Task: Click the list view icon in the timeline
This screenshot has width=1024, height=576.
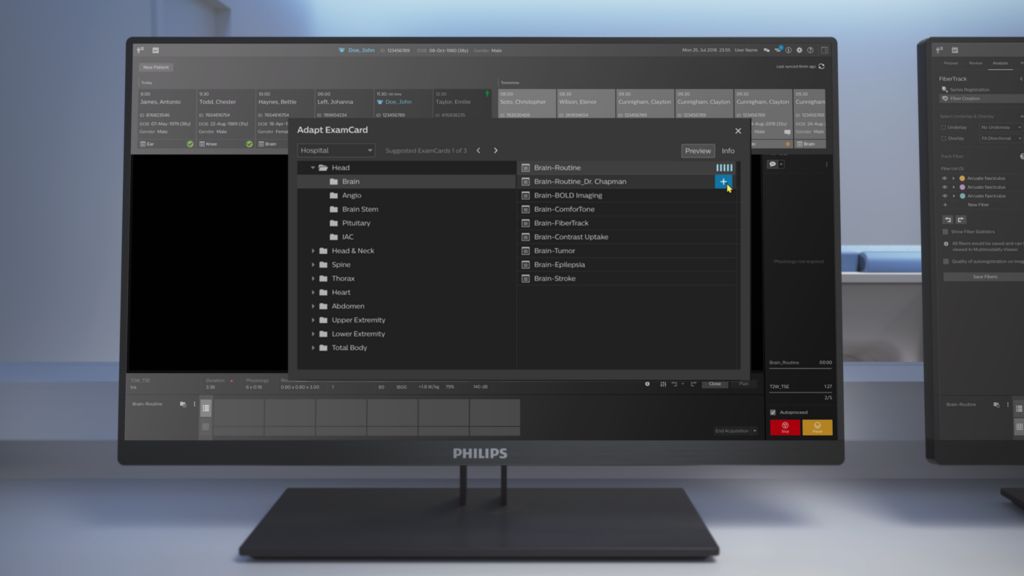Action: coord(206,408)
